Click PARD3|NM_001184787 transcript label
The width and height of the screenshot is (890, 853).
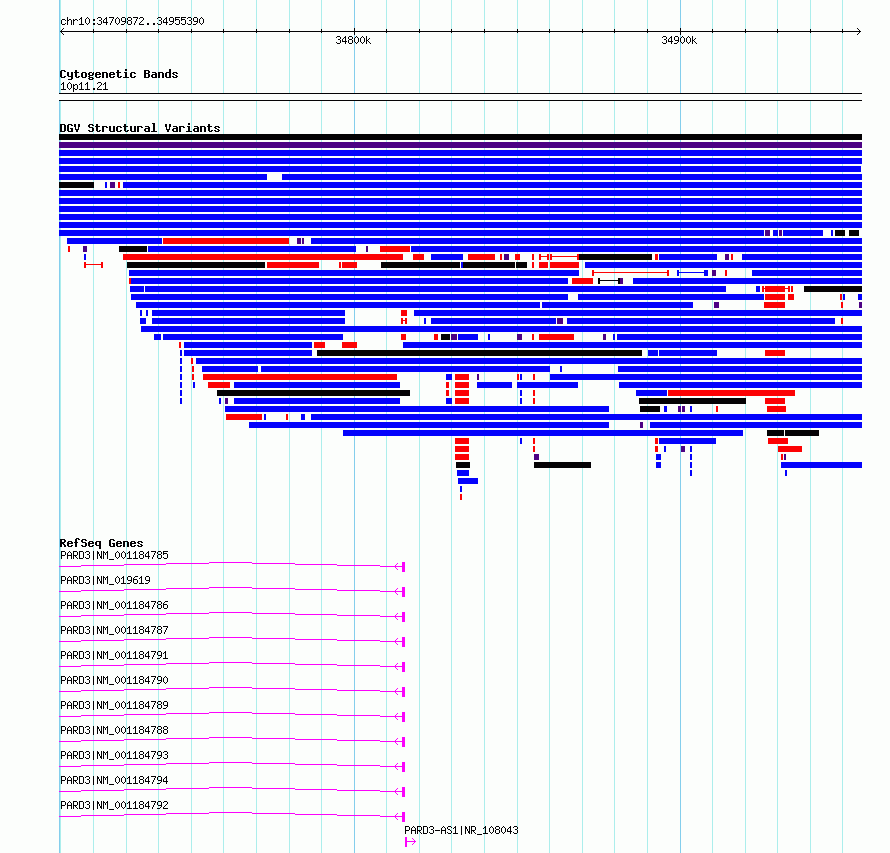tap(114, 630)
